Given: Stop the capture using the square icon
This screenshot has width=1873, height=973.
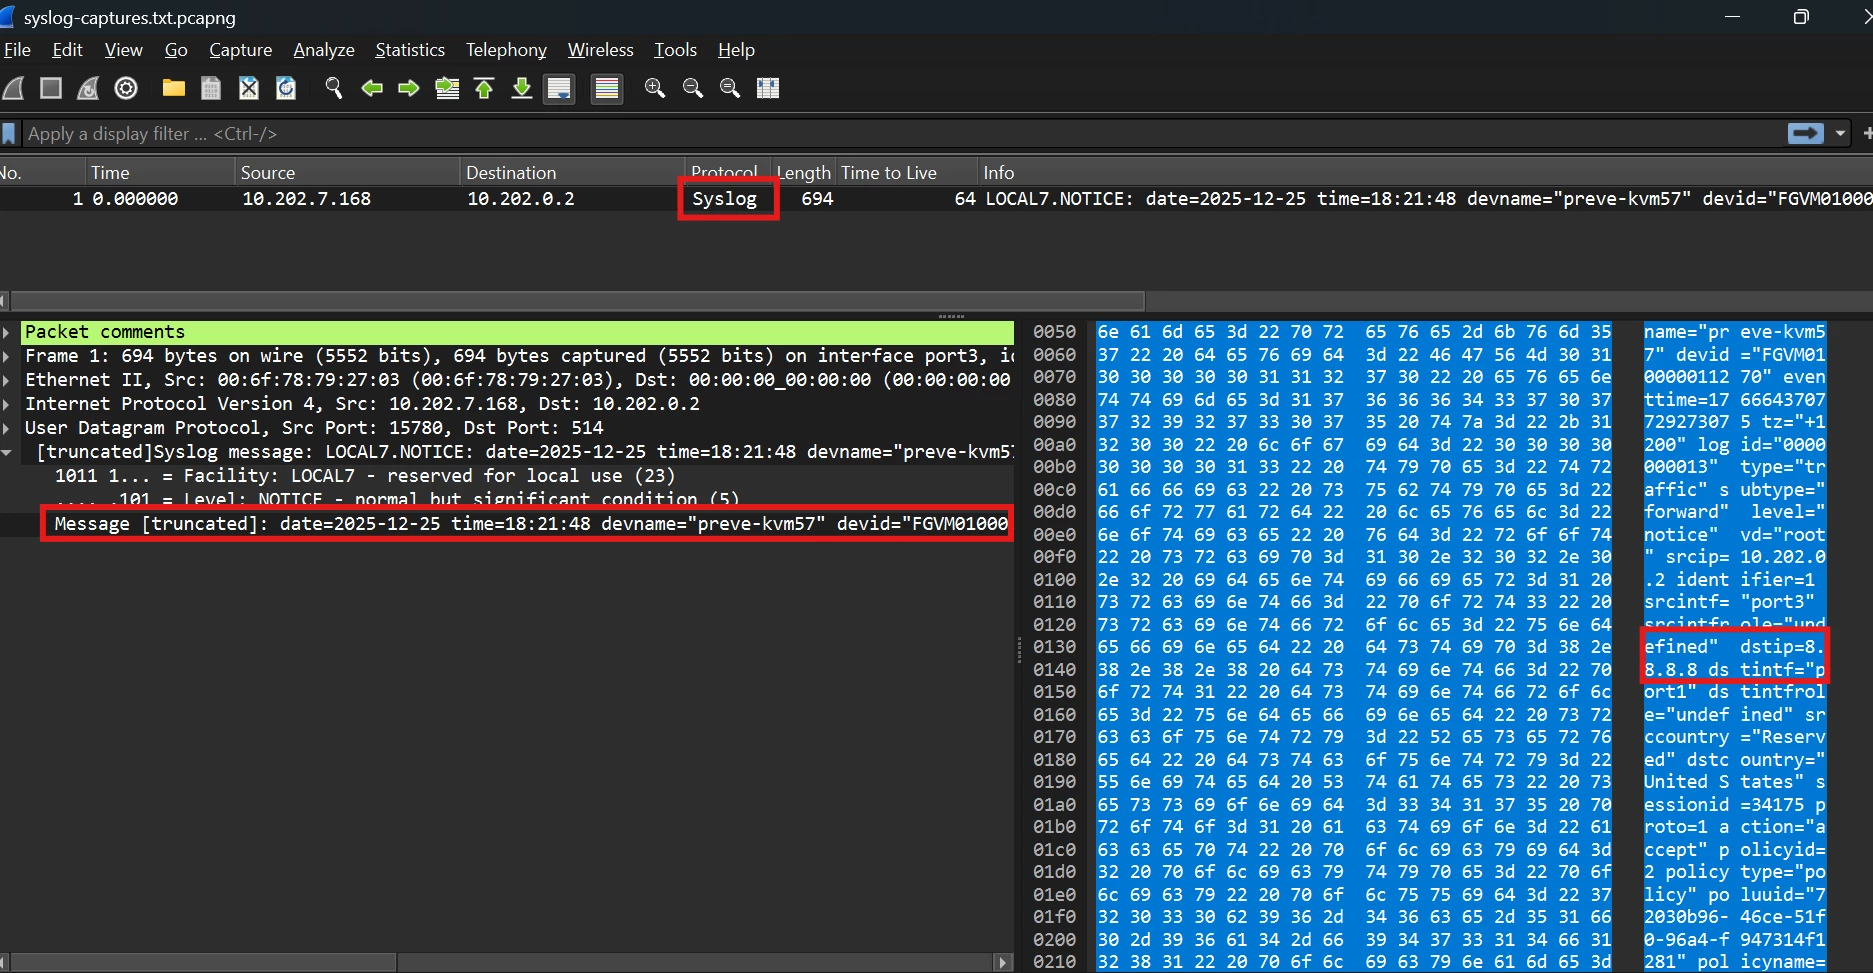Looking at the screenshot, I should [51, 88].
